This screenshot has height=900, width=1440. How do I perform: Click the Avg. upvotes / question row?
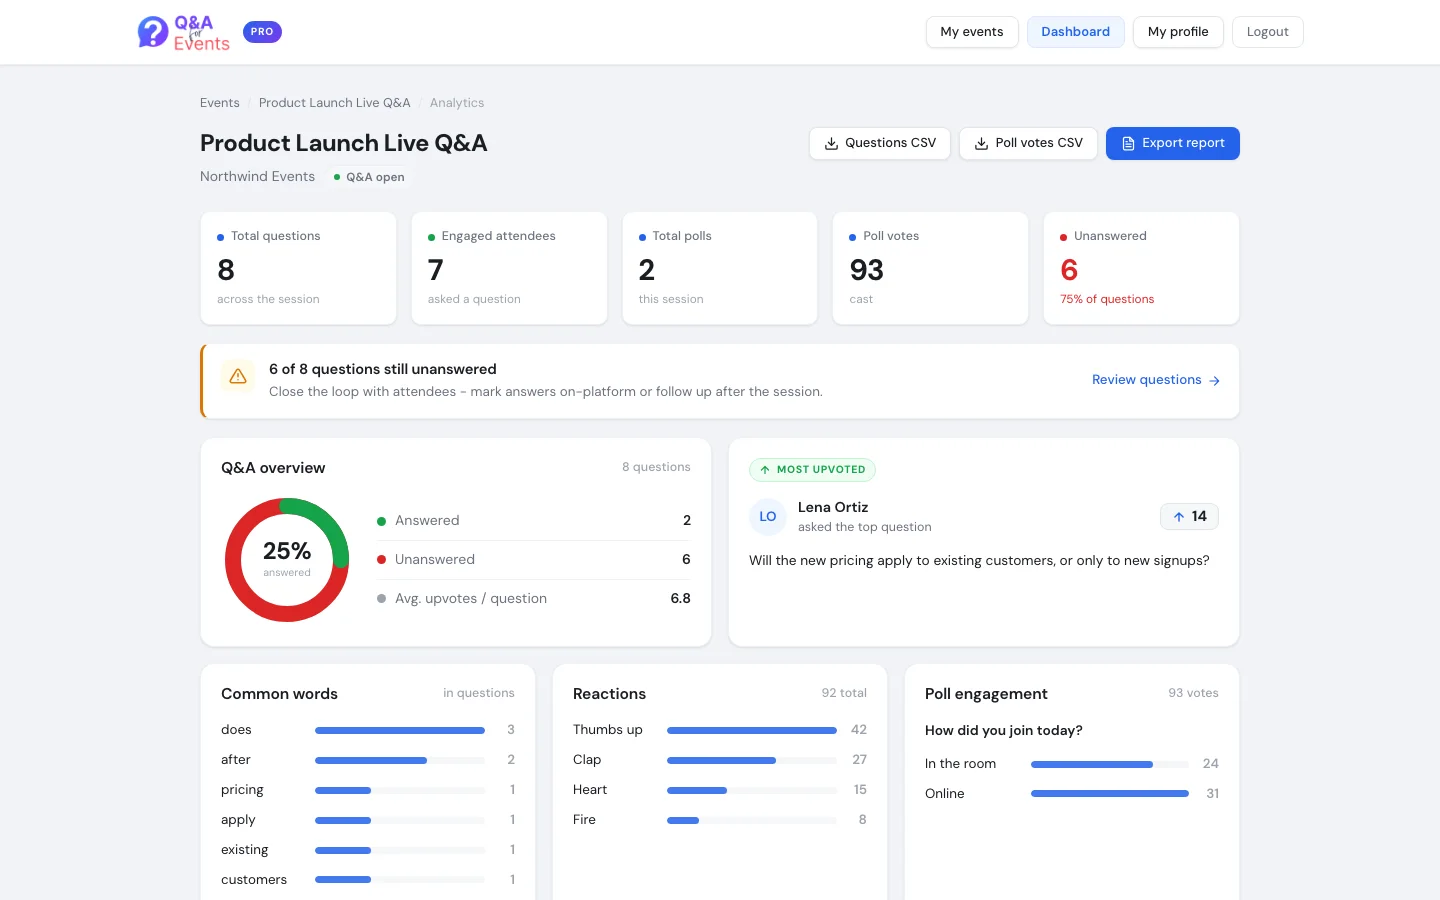(x=534, y=599)
